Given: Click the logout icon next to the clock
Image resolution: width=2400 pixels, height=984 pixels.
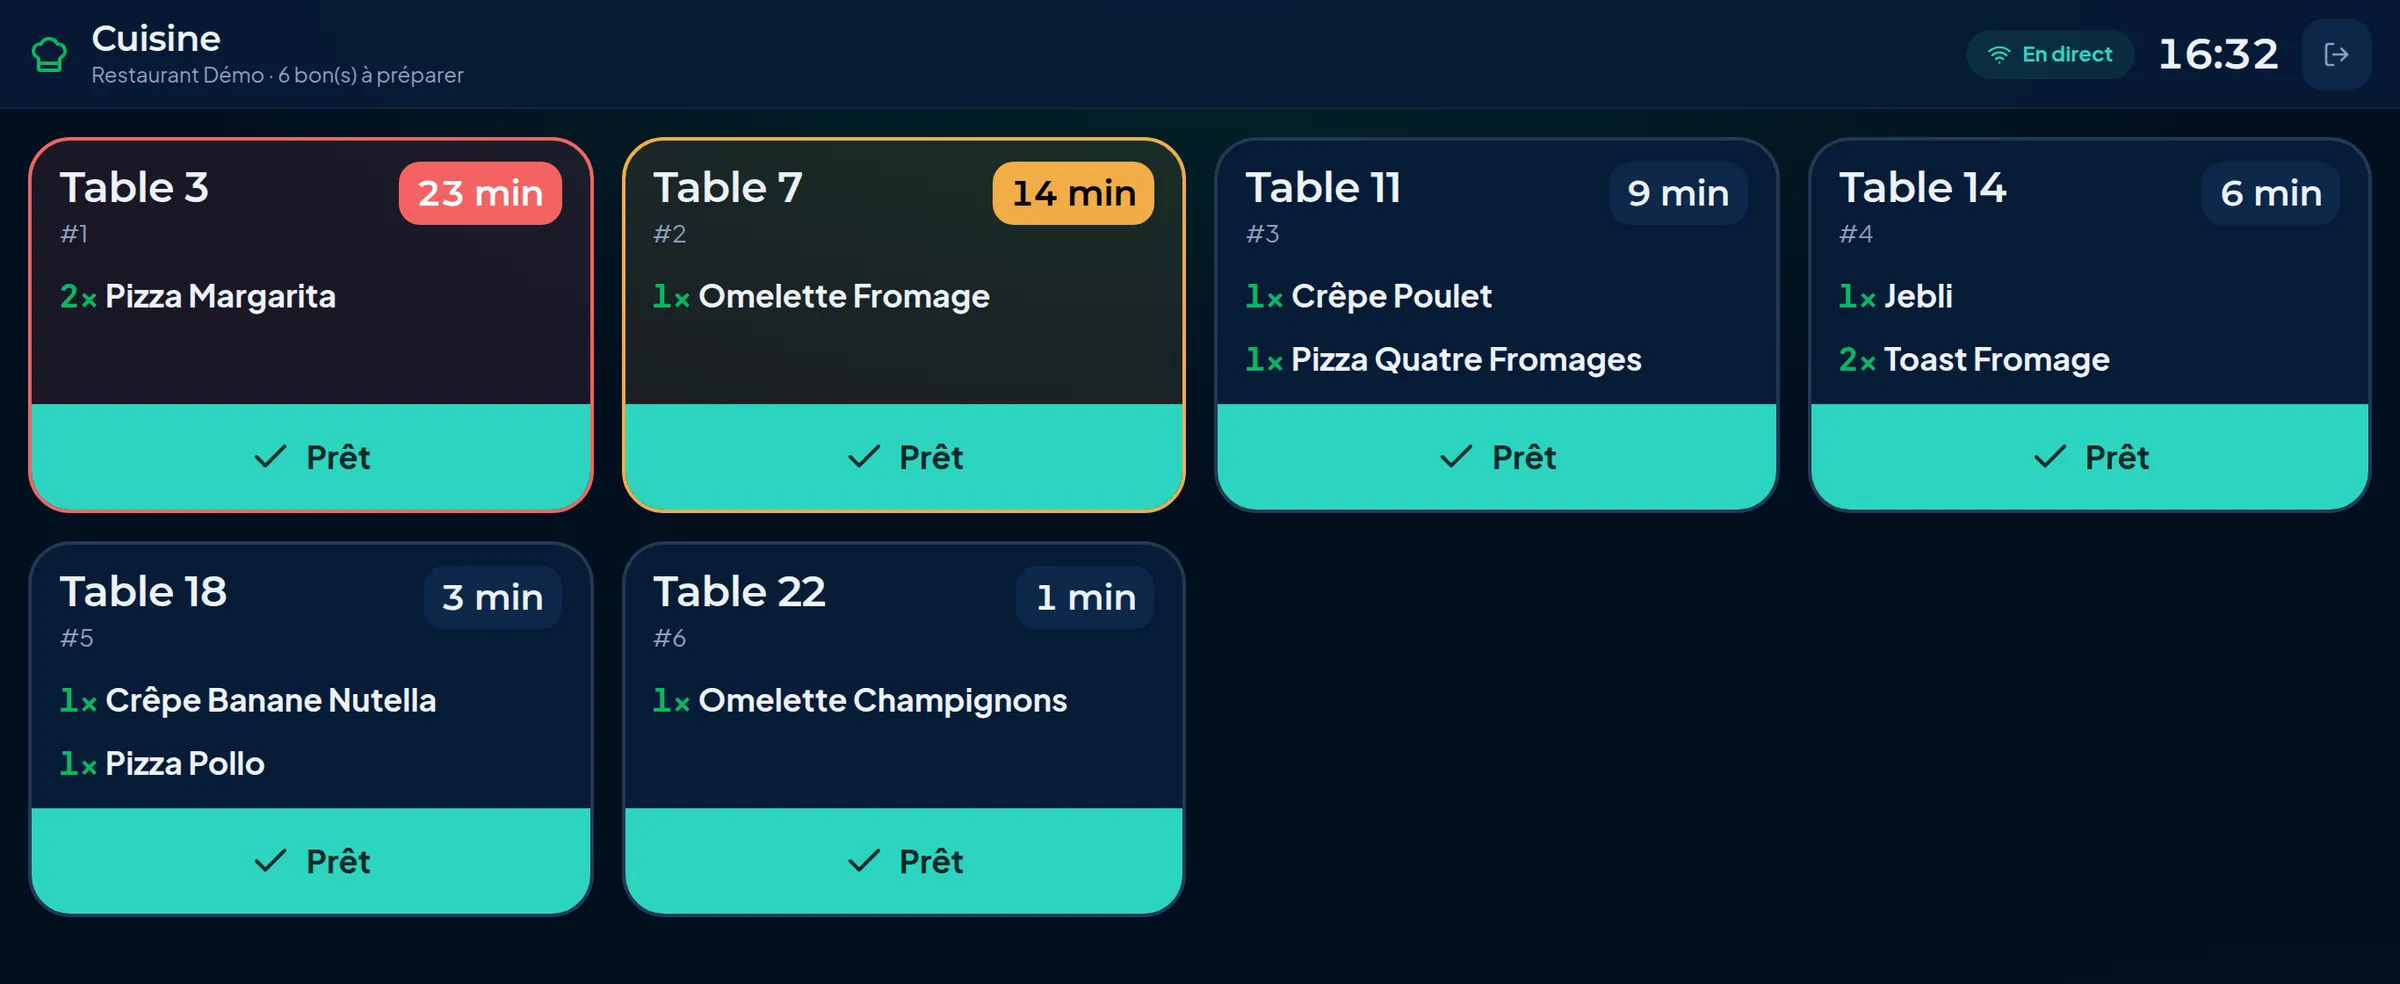Looking at the screenshot, I should [2336, 54].
